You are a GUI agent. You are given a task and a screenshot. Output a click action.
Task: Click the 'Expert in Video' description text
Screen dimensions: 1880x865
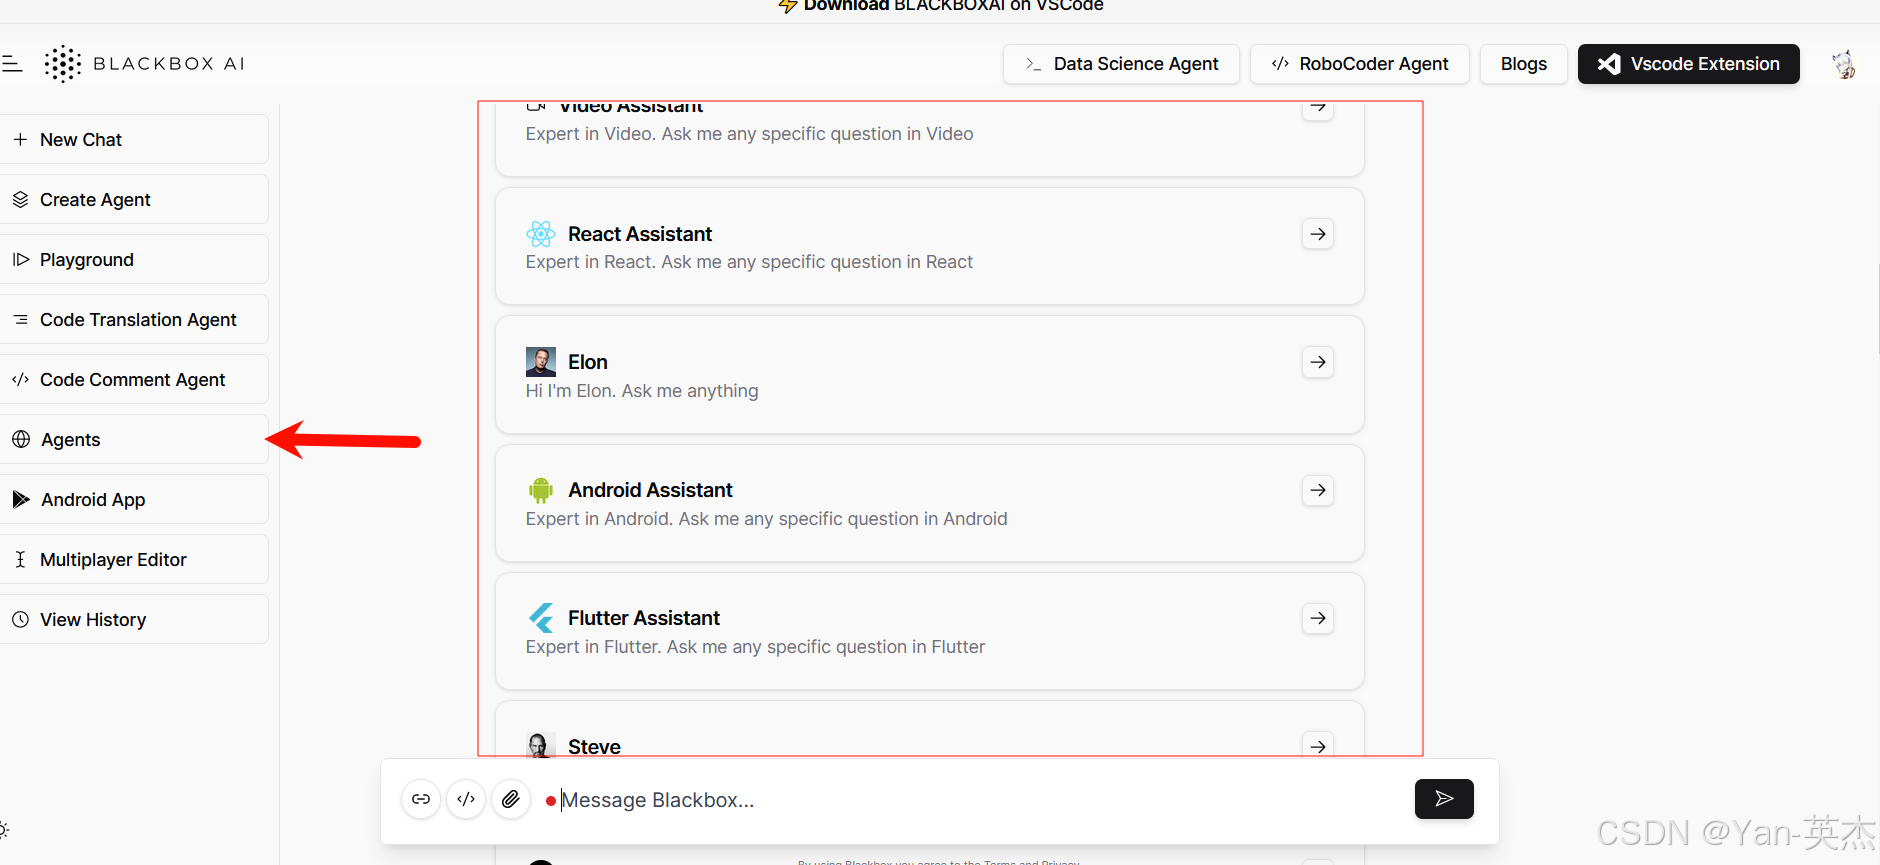(x=749, y=134)
